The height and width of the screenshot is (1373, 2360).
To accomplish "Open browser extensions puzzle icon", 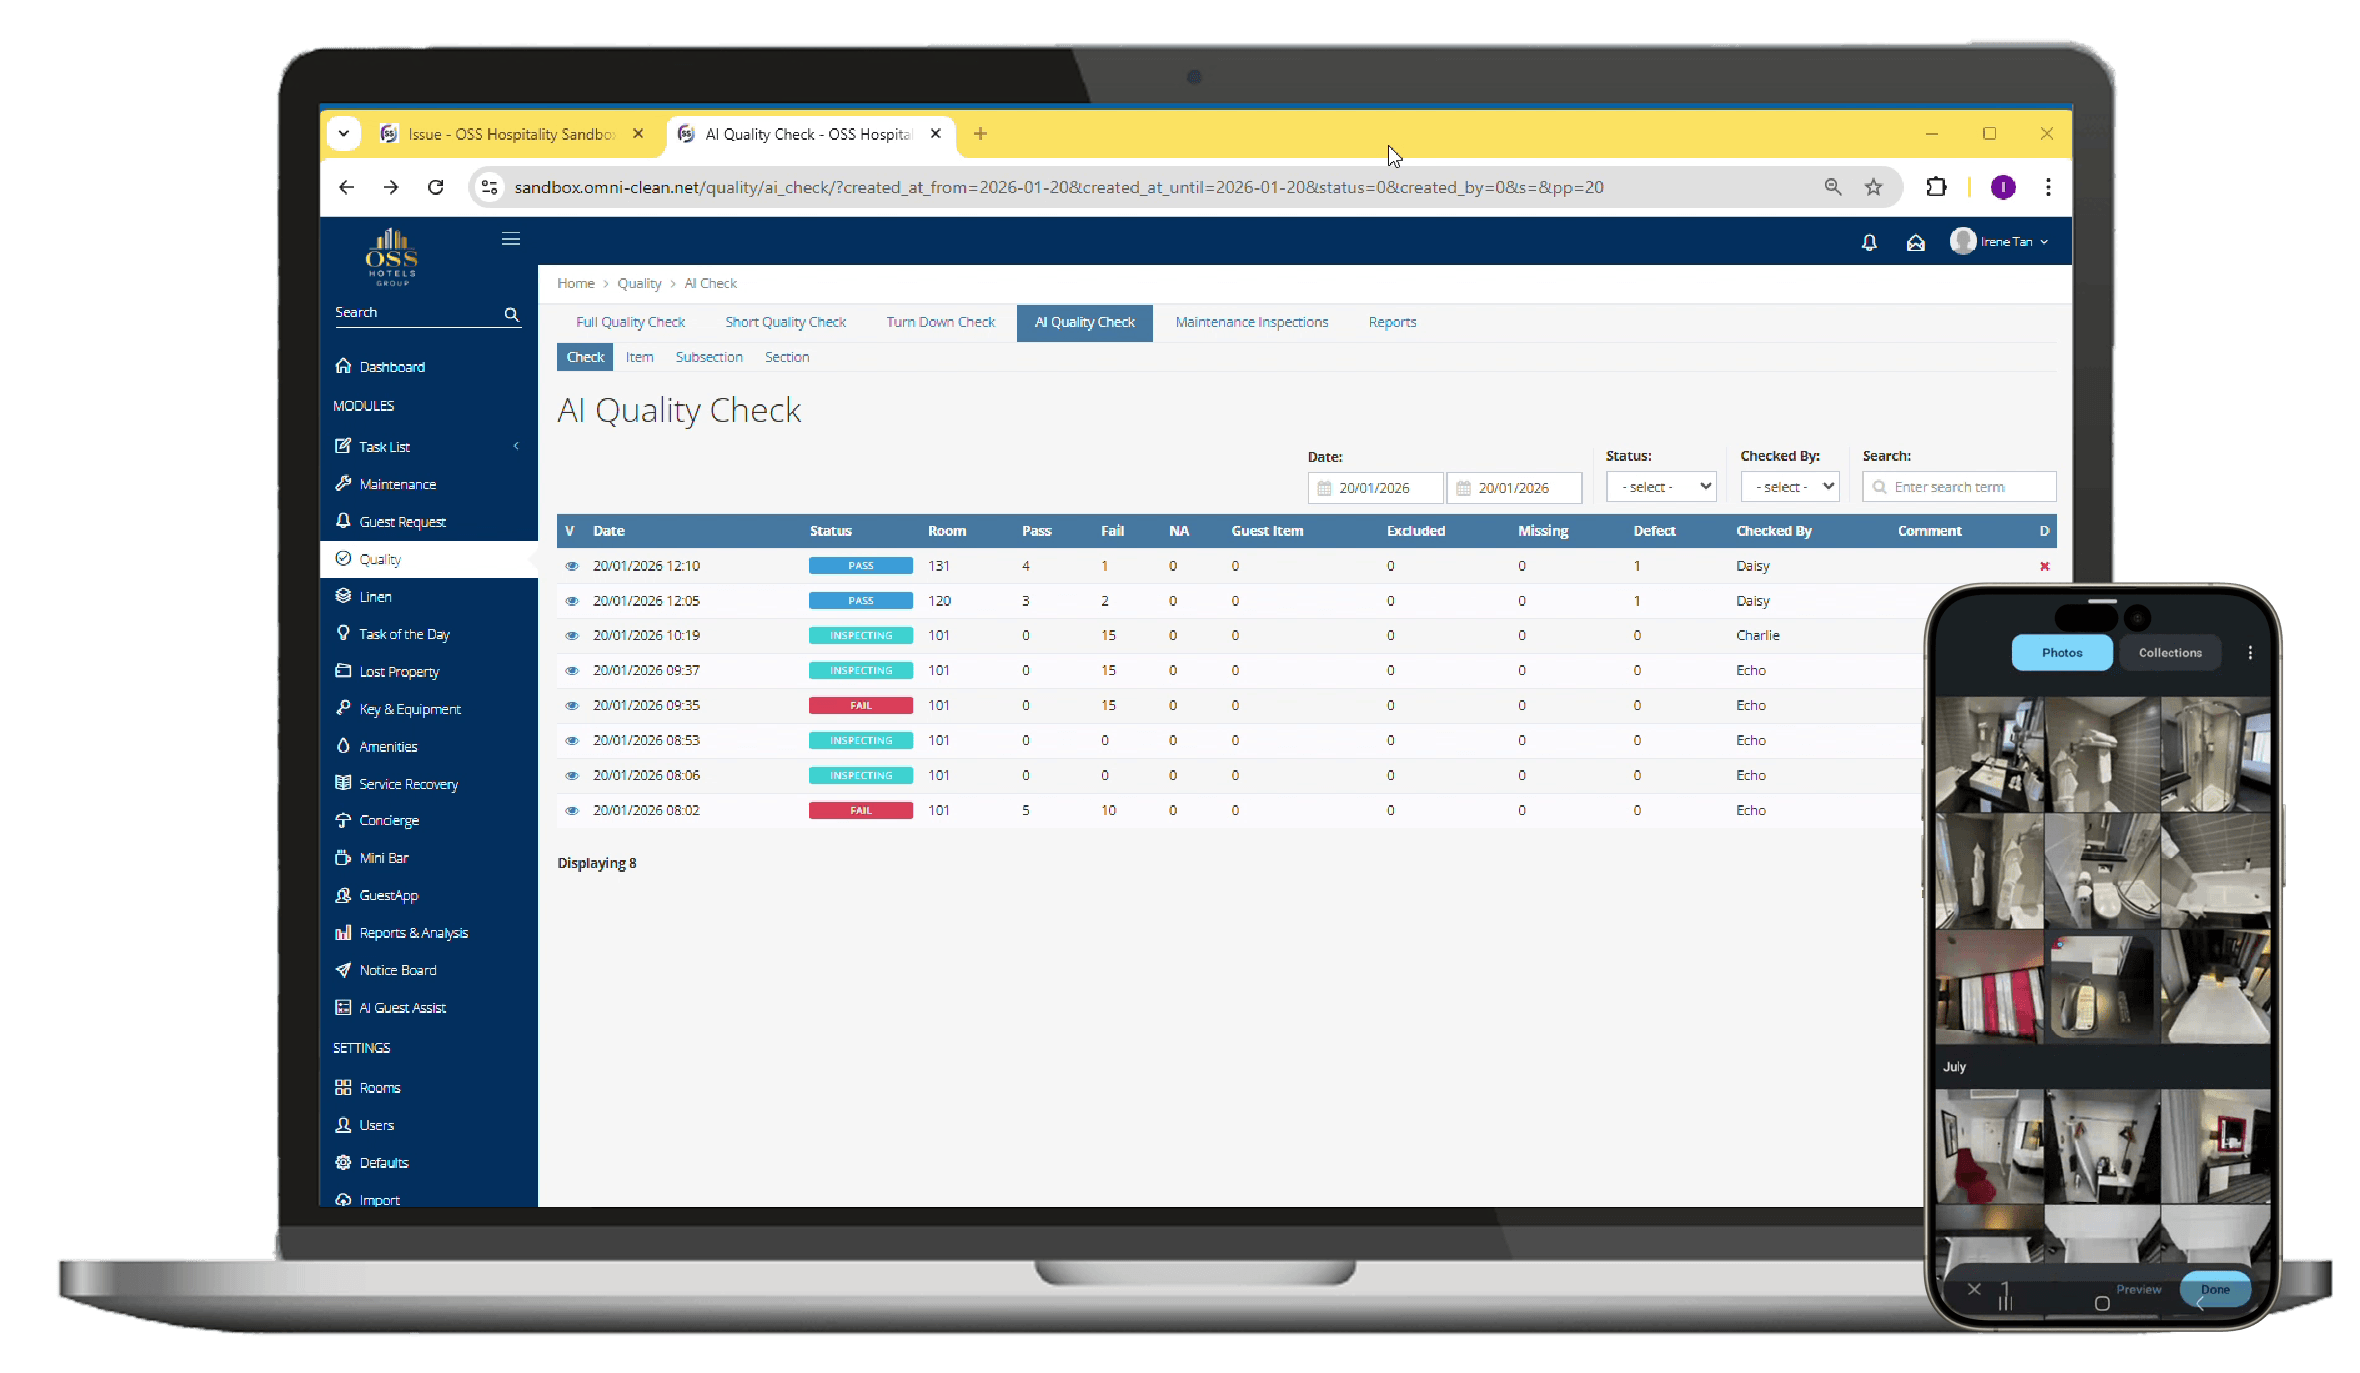I will click(1936, 187).
